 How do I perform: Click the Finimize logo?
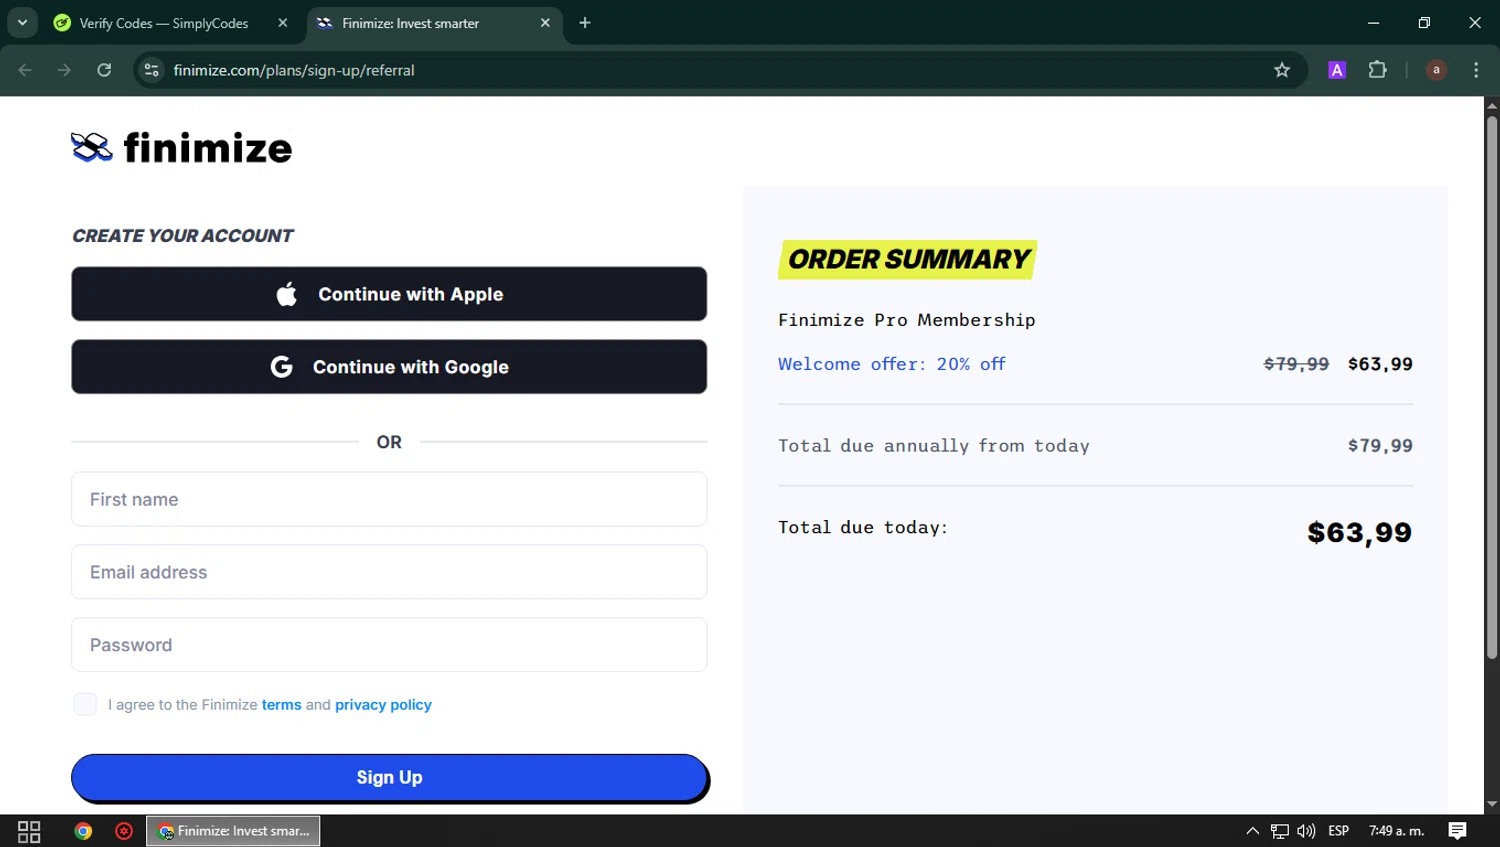[x=181, y=148]
